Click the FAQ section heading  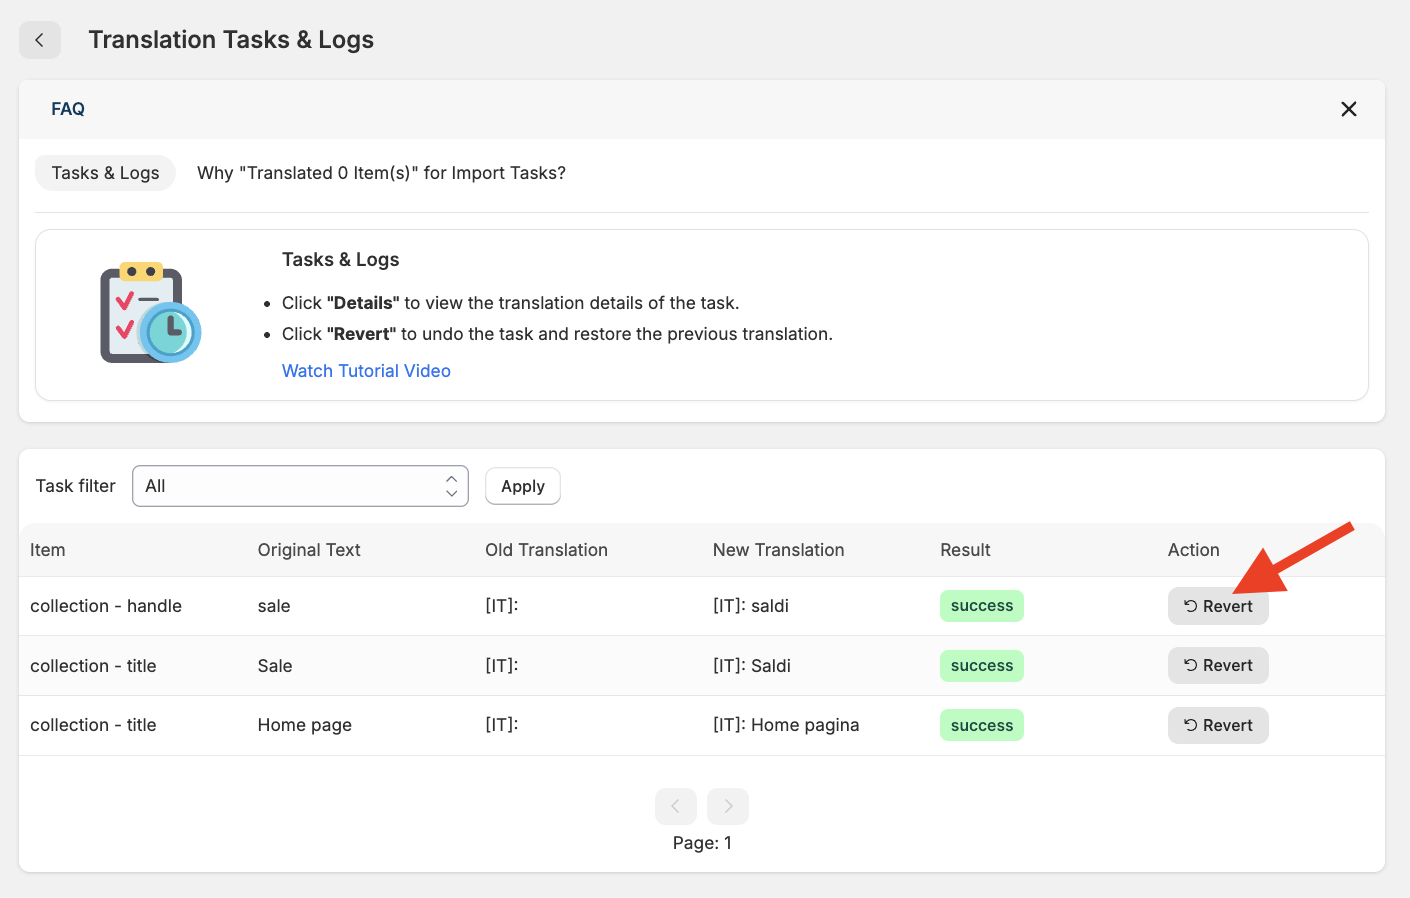(x=68, y=109)
